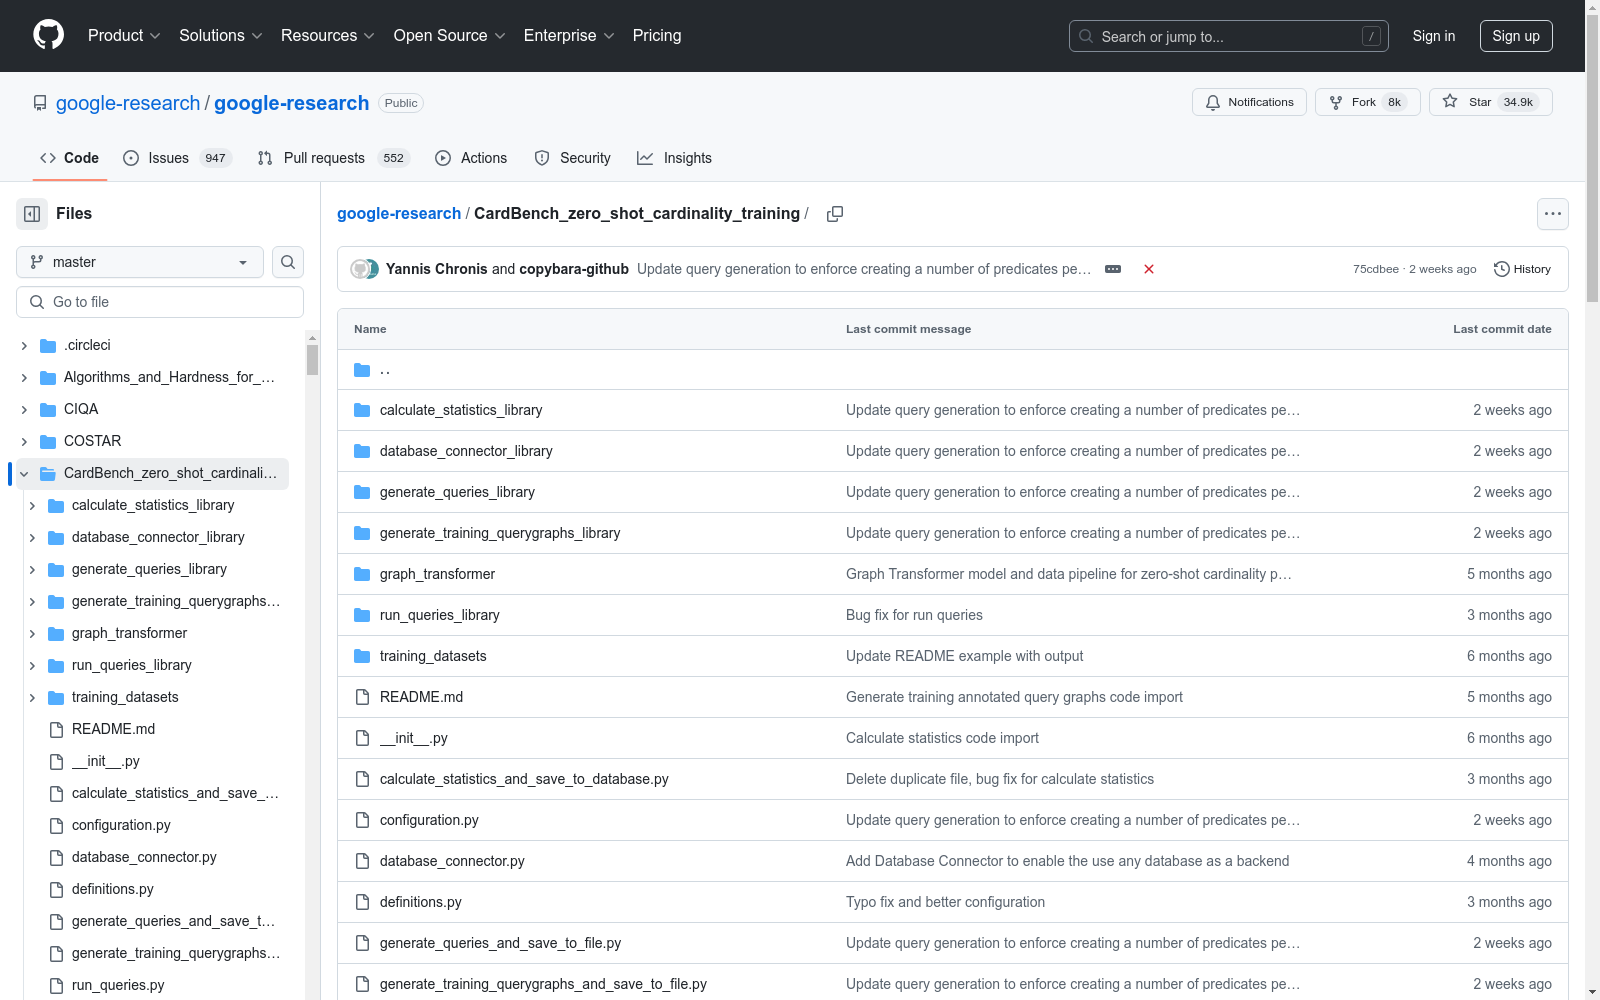
Task: Collapse the file tree sidebar icon
Action: point(32,214)
